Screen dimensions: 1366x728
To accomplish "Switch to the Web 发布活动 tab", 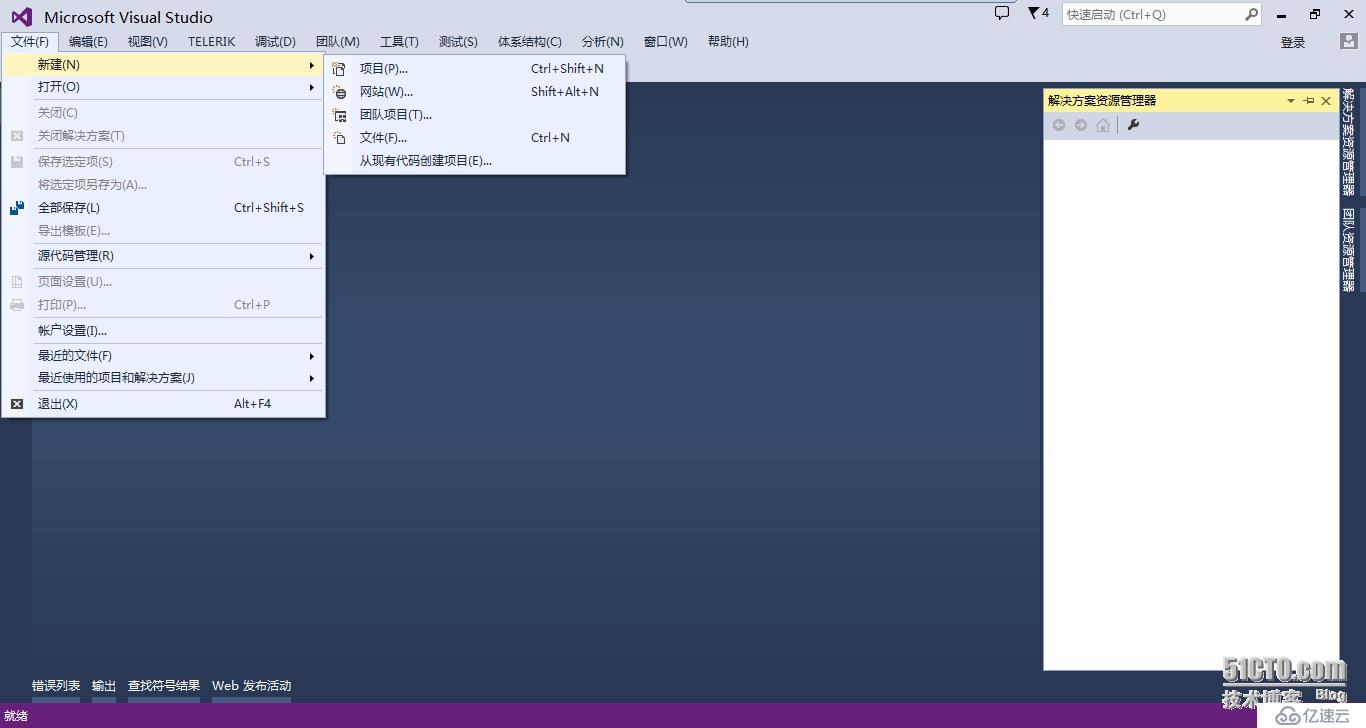I will (252, 686).
